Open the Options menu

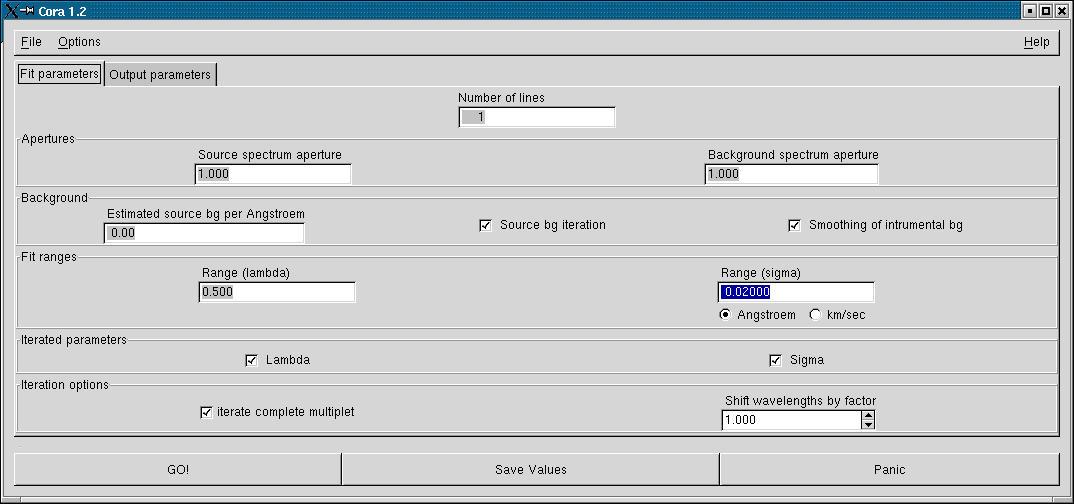(x=79, y=42)
